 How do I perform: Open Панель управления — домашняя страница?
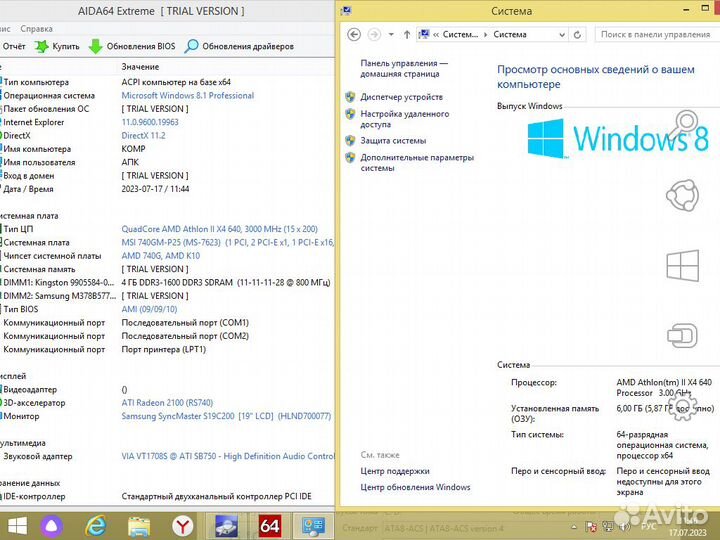[404, 68]
